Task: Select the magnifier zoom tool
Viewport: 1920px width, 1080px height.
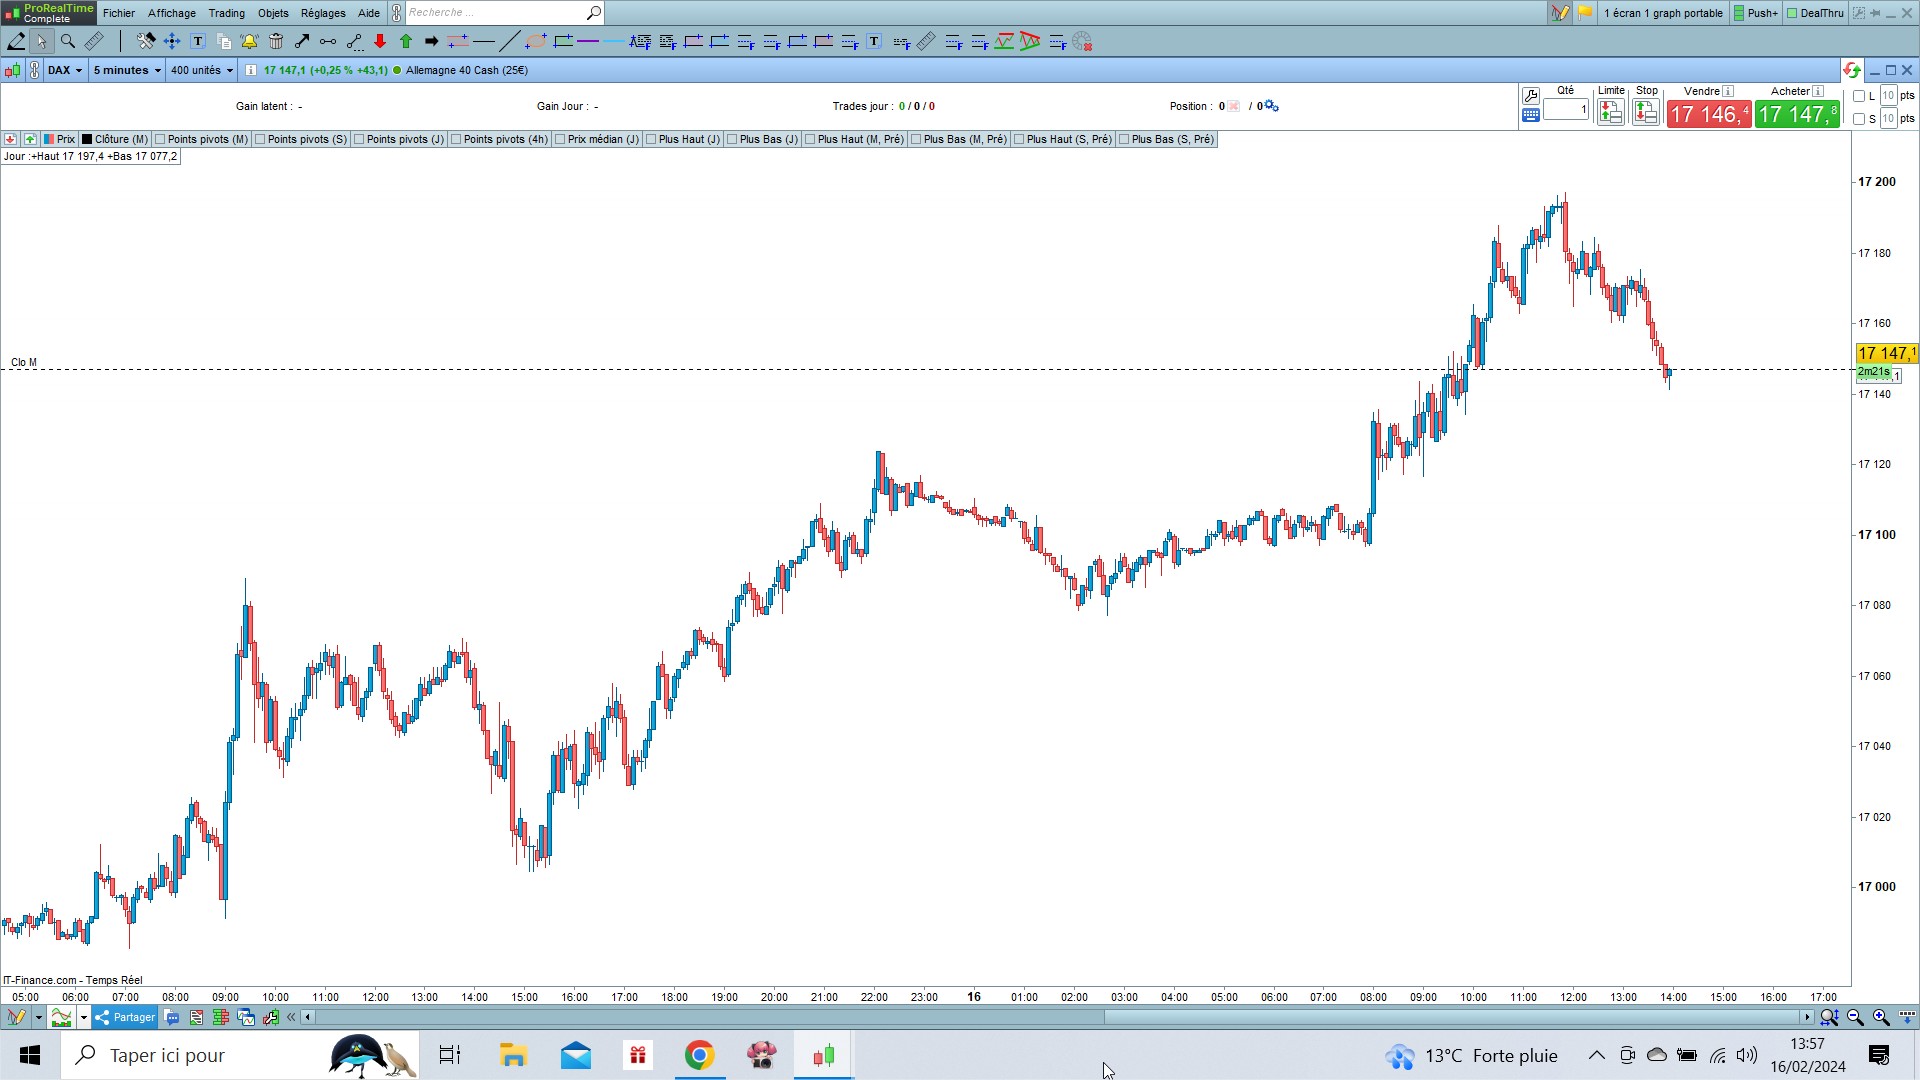Action: pyautogui.click(x=68, y=41)
